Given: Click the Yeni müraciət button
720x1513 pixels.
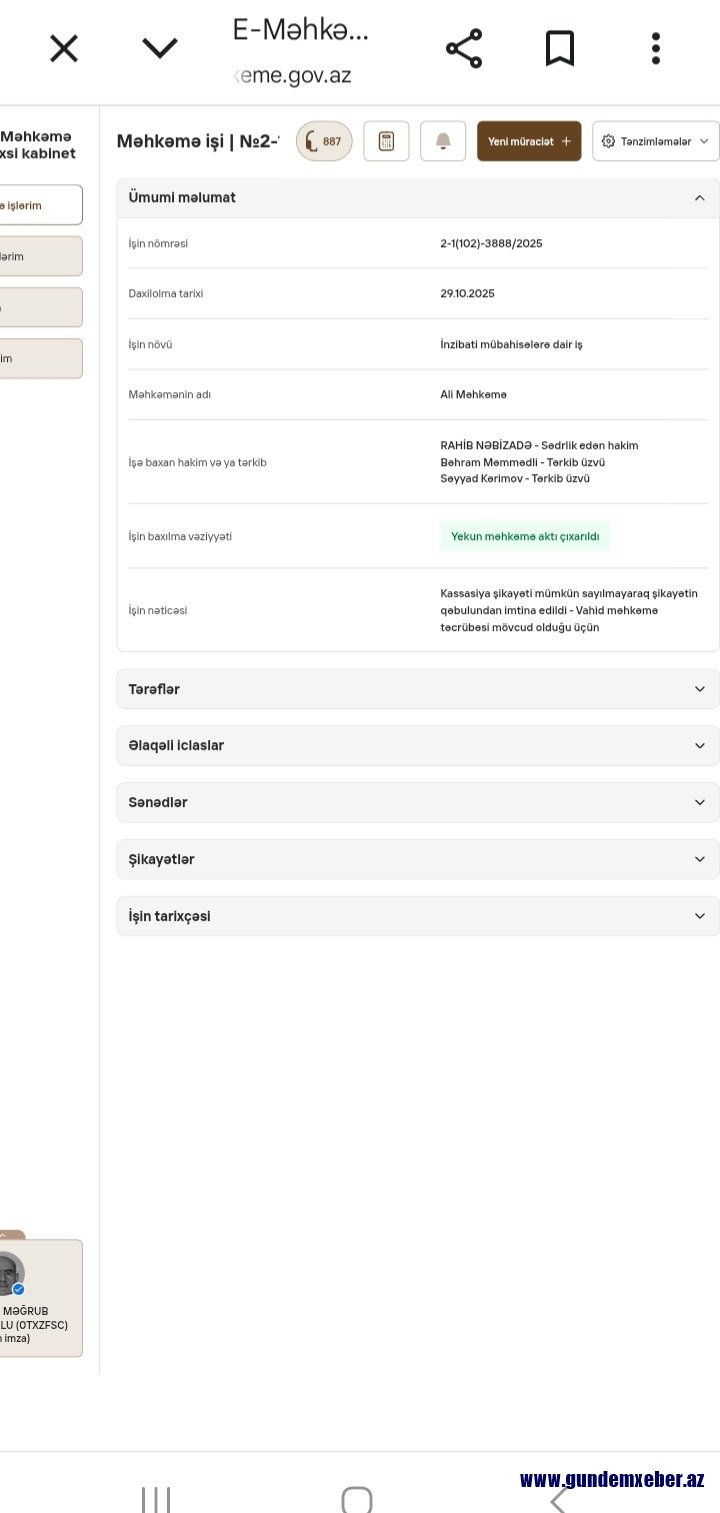Looking at the screenshot, I should [x=529, y=141].
